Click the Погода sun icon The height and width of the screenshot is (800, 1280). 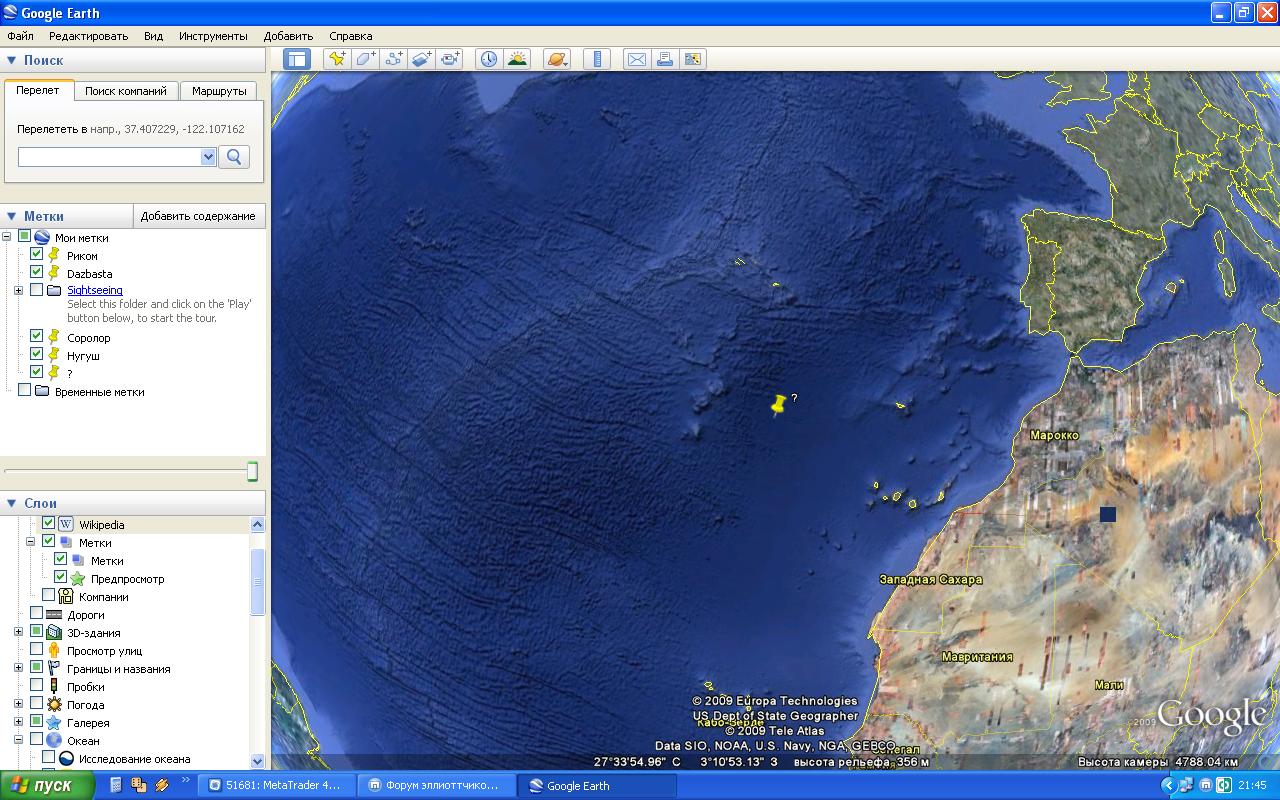(x=54, y=704)
